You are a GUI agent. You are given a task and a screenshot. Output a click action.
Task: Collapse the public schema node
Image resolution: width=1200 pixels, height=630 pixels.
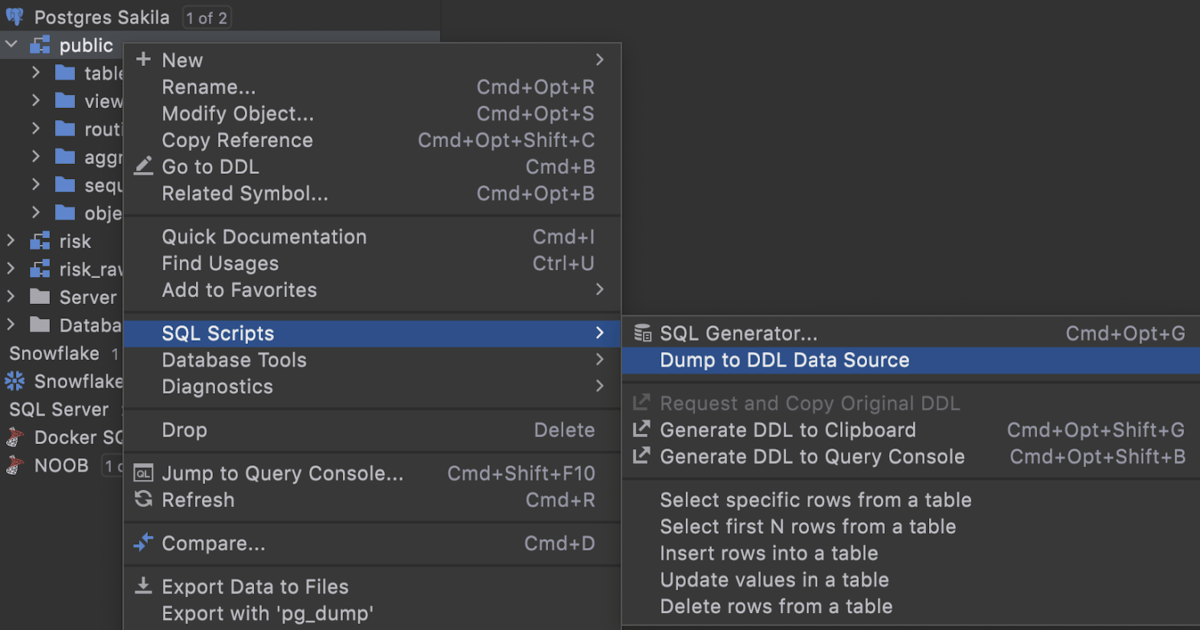(12, 45)
